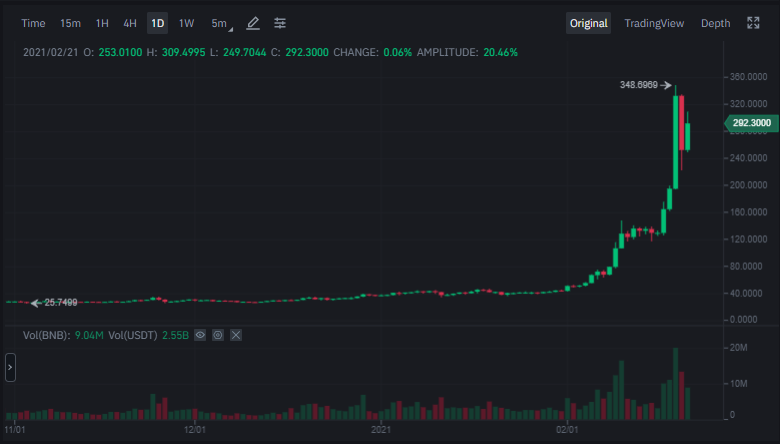Switch to 4H interval
The width and height of the screenshot is (780, 444).
[x=130, y=23]
